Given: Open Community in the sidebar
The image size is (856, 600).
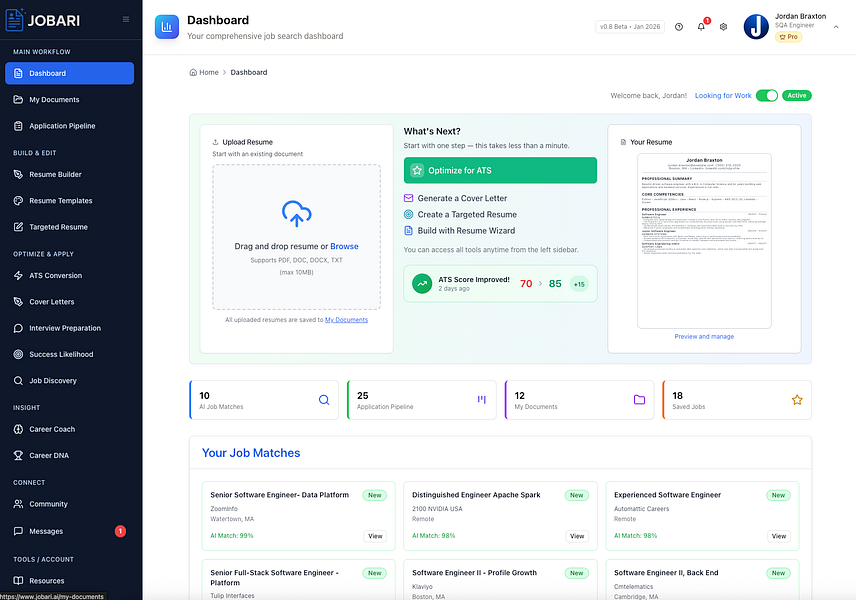Looking at the screenshot, I should click(69, 504).
